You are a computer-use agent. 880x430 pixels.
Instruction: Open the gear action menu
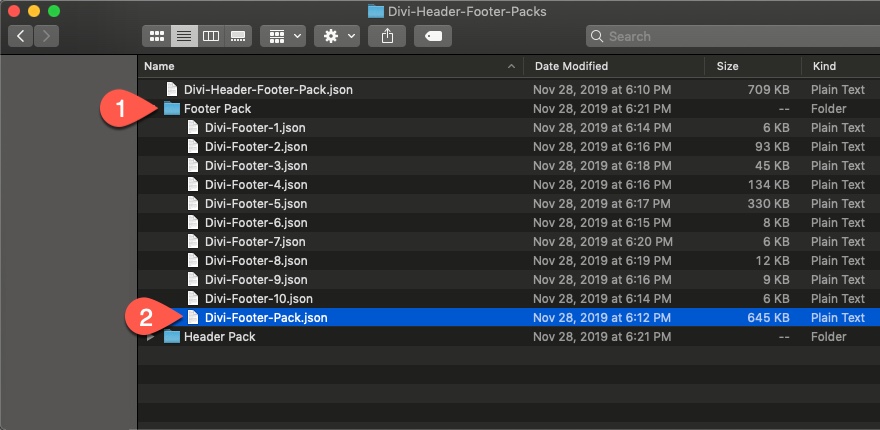pyautogui.click(x=337, y=36)
